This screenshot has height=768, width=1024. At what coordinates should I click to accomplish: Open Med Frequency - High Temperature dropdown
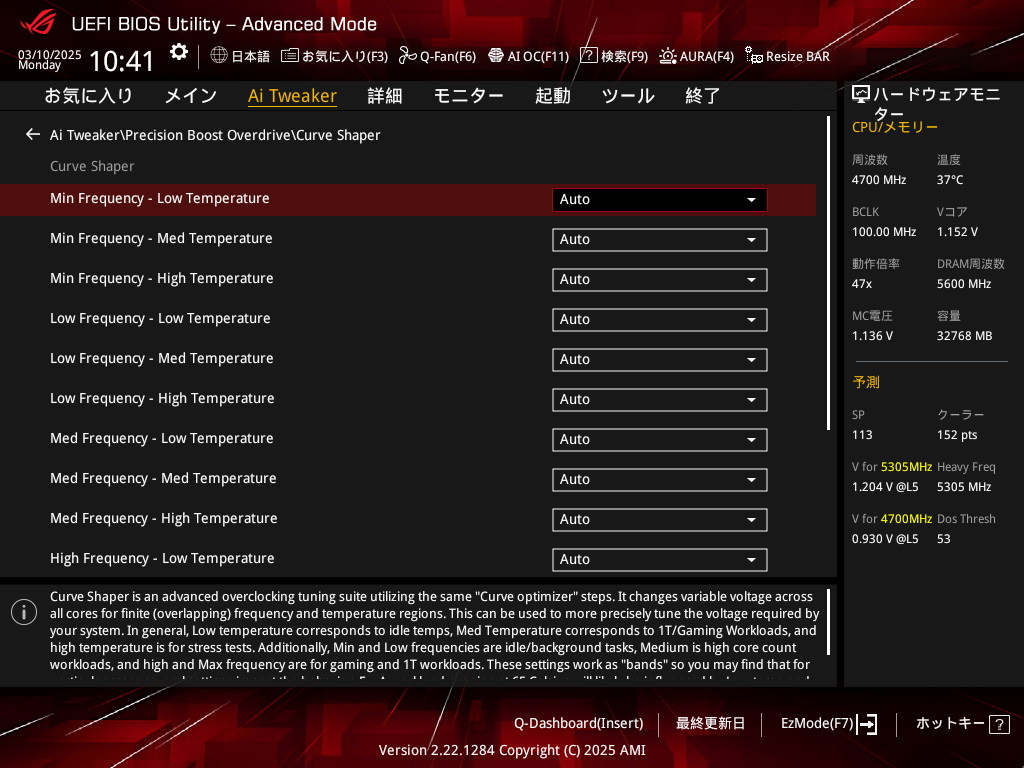[660, 519]
